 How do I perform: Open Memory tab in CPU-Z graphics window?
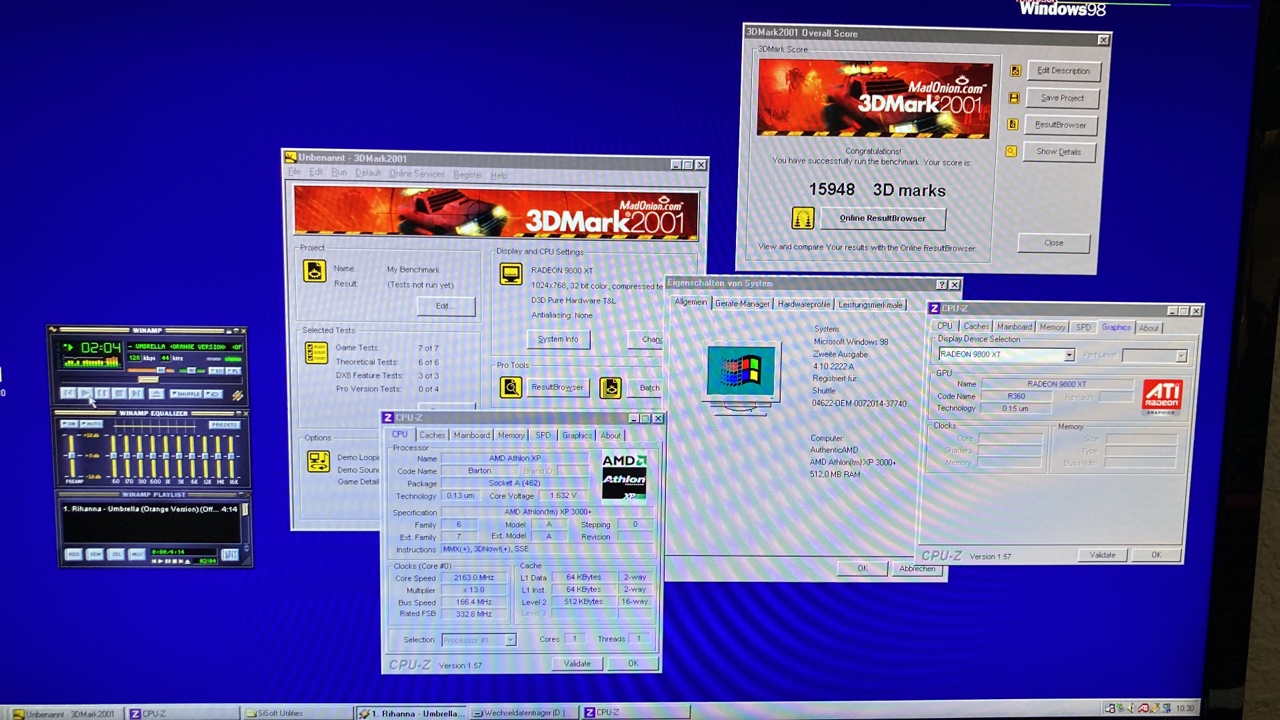pyautogui.click(x=1052, y=327)
